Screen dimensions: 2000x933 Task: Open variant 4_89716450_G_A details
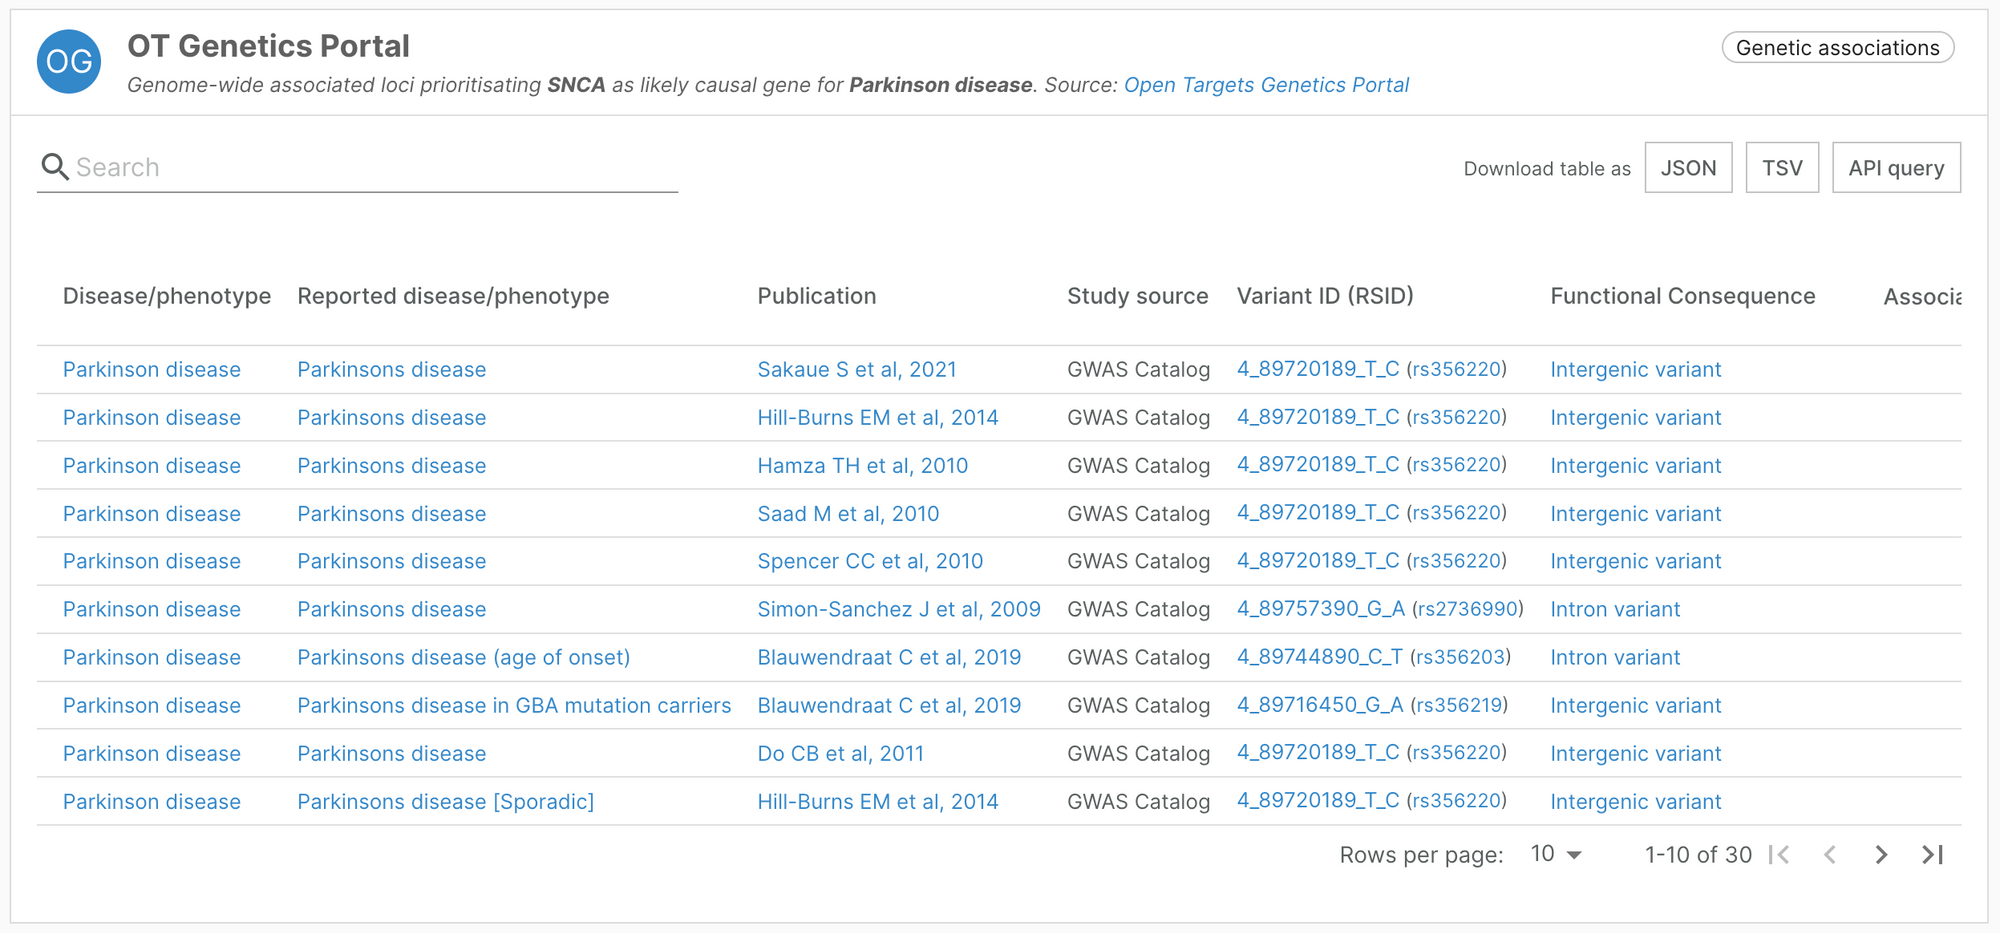(x=1318, y=705)
